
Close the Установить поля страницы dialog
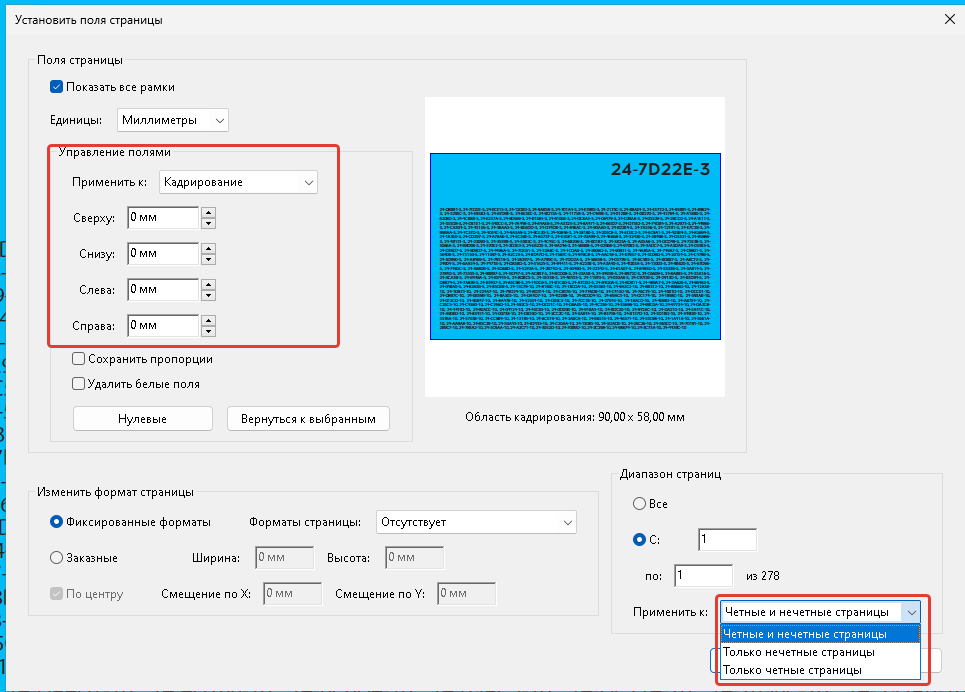click(x=948, y=19)
